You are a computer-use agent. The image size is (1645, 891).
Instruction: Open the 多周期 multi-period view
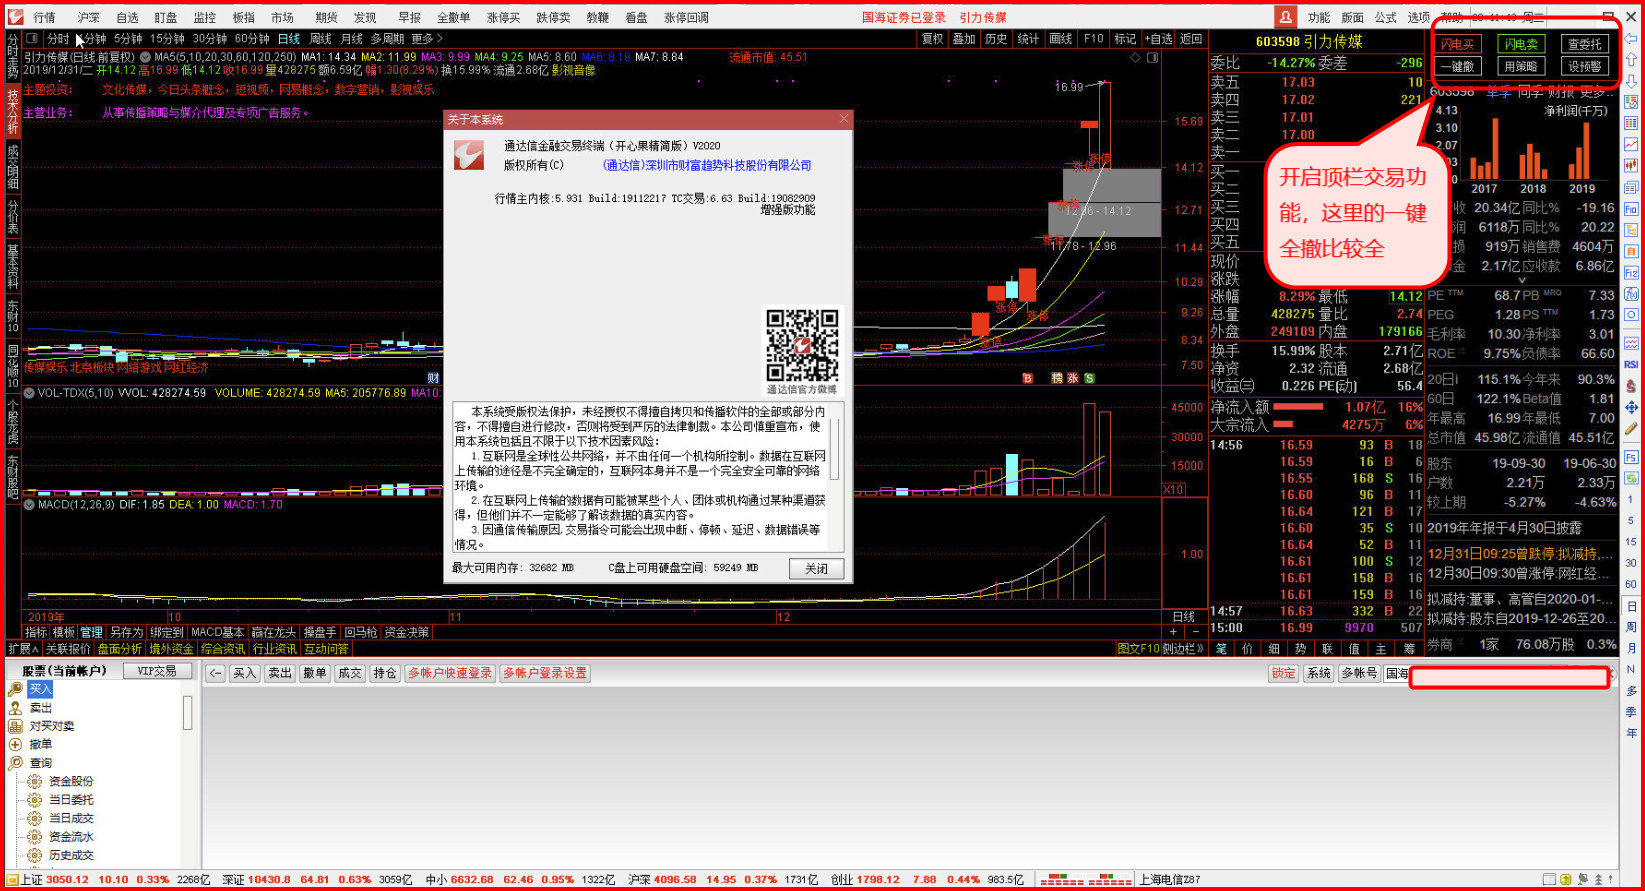(387, 39)
